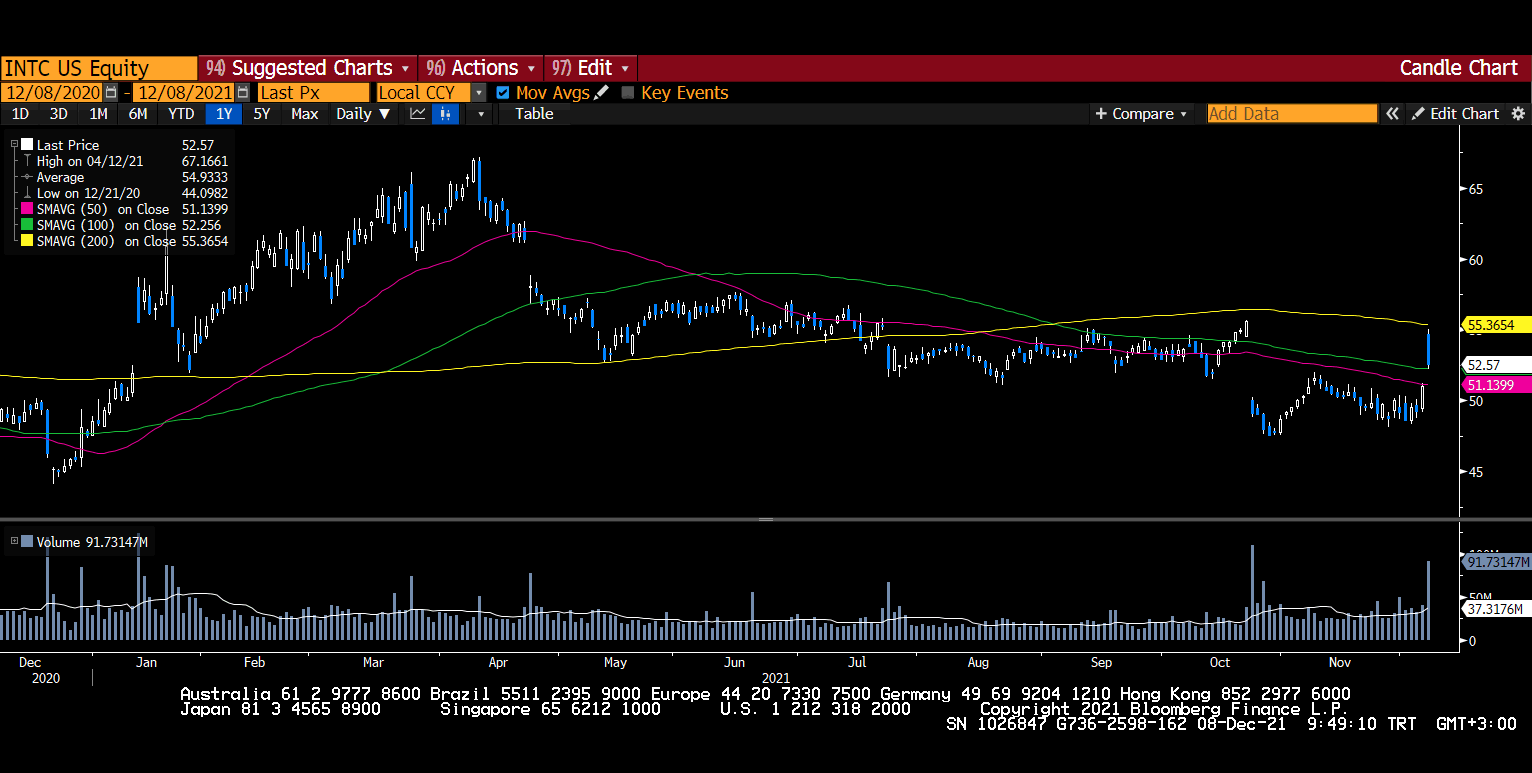Enable the Key Events checkbox
1532x773 pixels.
click(x=628, y=92)
